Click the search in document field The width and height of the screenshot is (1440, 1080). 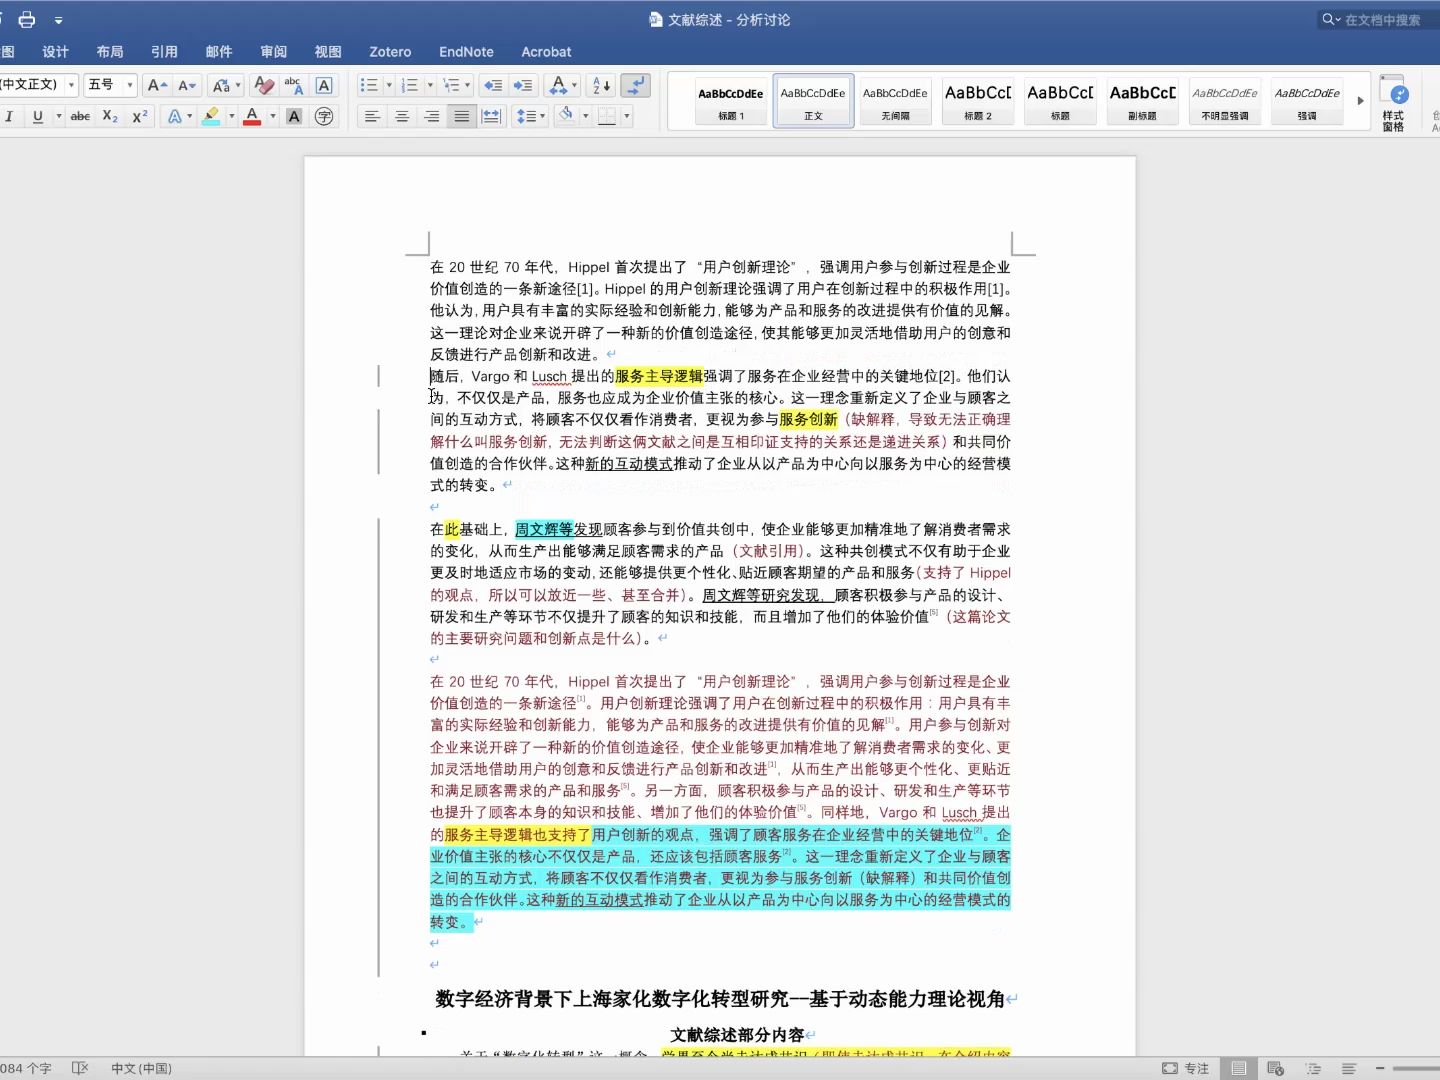[1378, 19]
